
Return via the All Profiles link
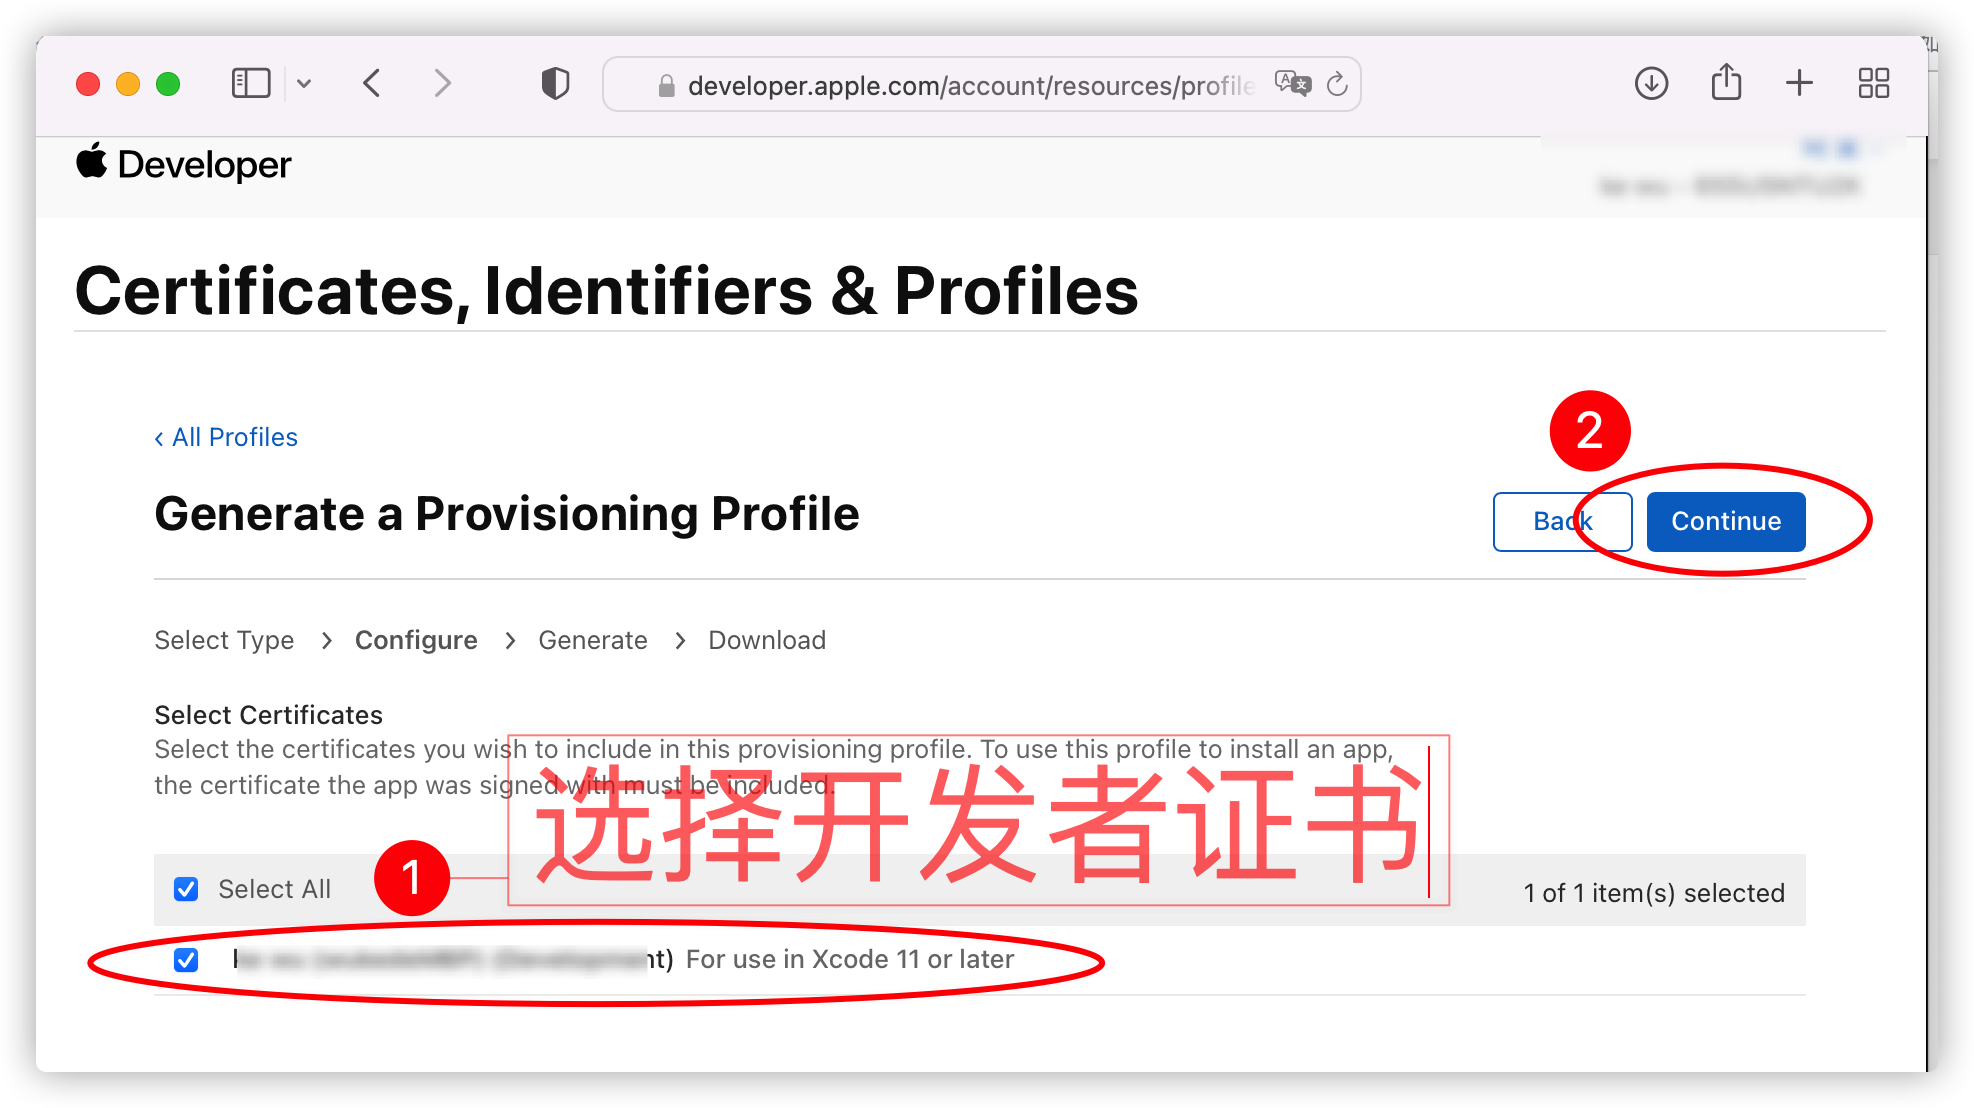(226, 437)
